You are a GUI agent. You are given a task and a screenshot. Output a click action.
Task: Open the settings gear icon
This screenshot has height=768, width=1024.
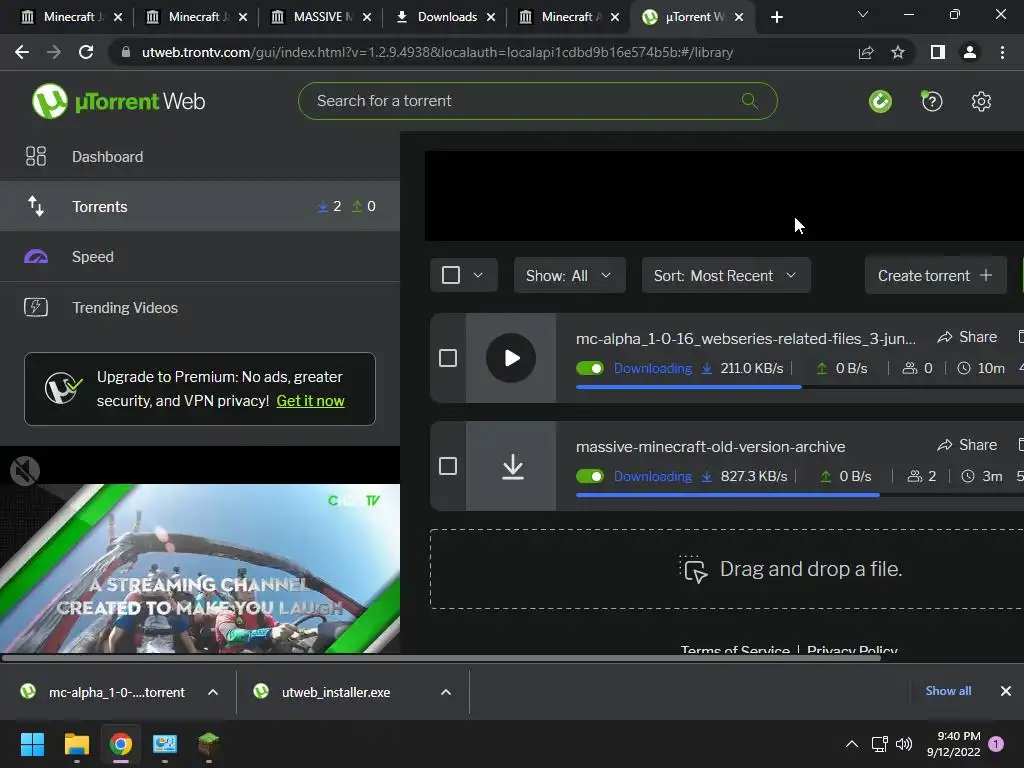coord(981,101)
